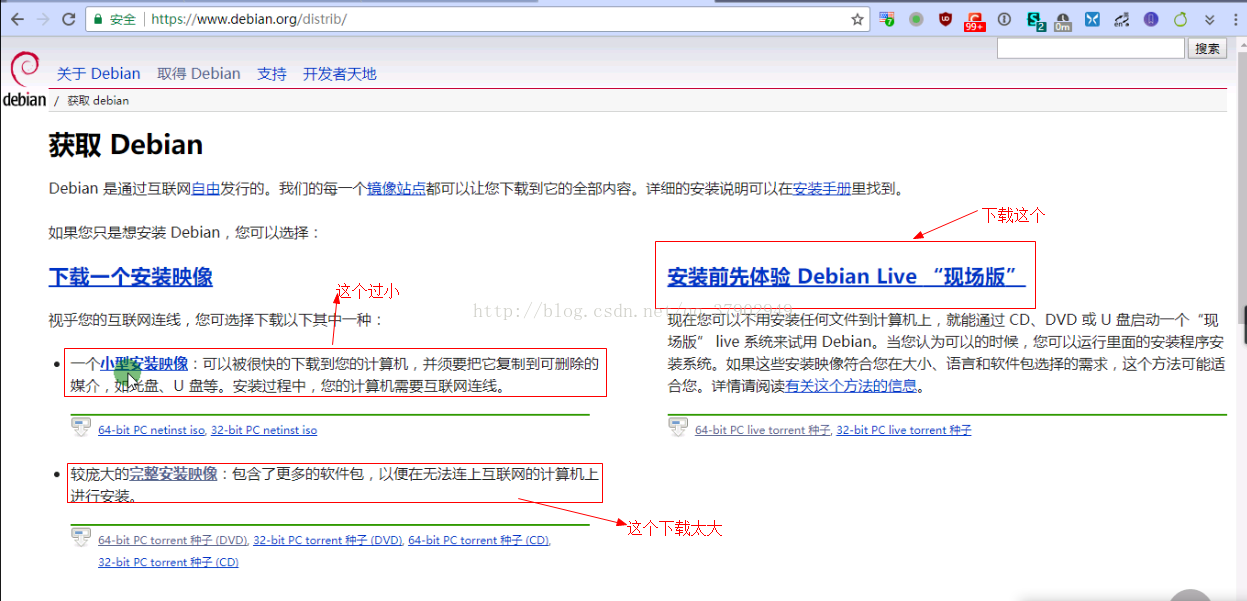This screenshot has width=1247, height=601.
Task: Click the 如果您只是想安装 Debian paragraph text
Action: coord(184,232)
